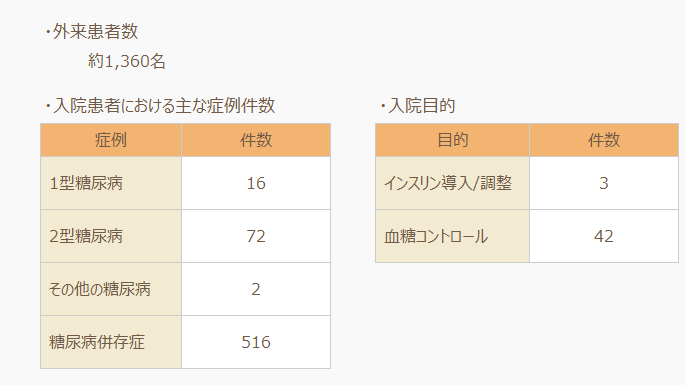Viewport: 686px width, 385px height.
Task: Click the 入院目的 section heading
Action: 422,105
